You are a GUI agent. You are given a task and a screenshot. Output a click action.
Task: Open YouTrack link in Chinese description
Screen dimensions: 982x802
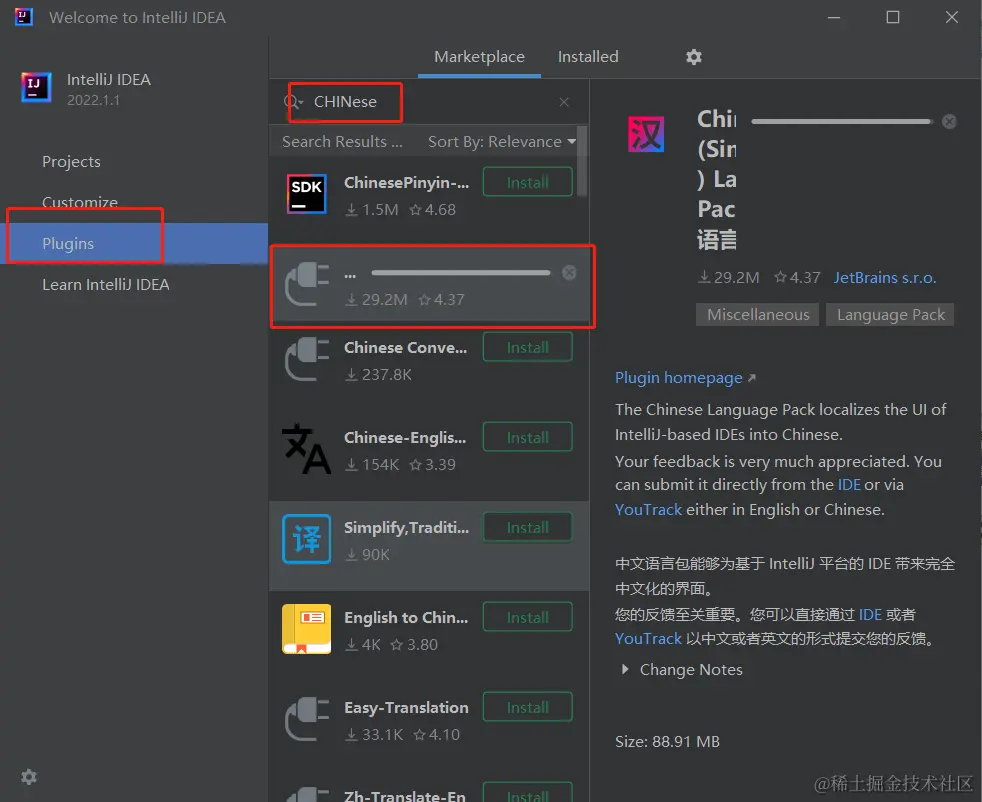click(648, 639)
